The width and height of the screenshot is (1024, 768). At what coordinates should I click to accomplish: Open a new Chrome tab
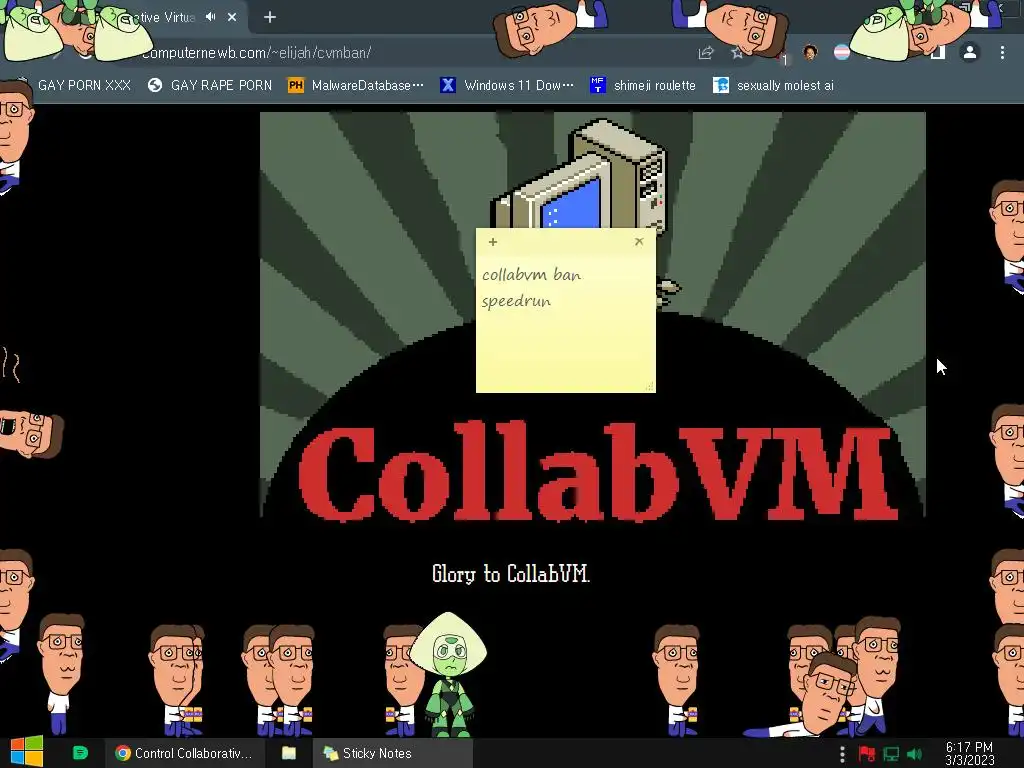coord(270,18)
